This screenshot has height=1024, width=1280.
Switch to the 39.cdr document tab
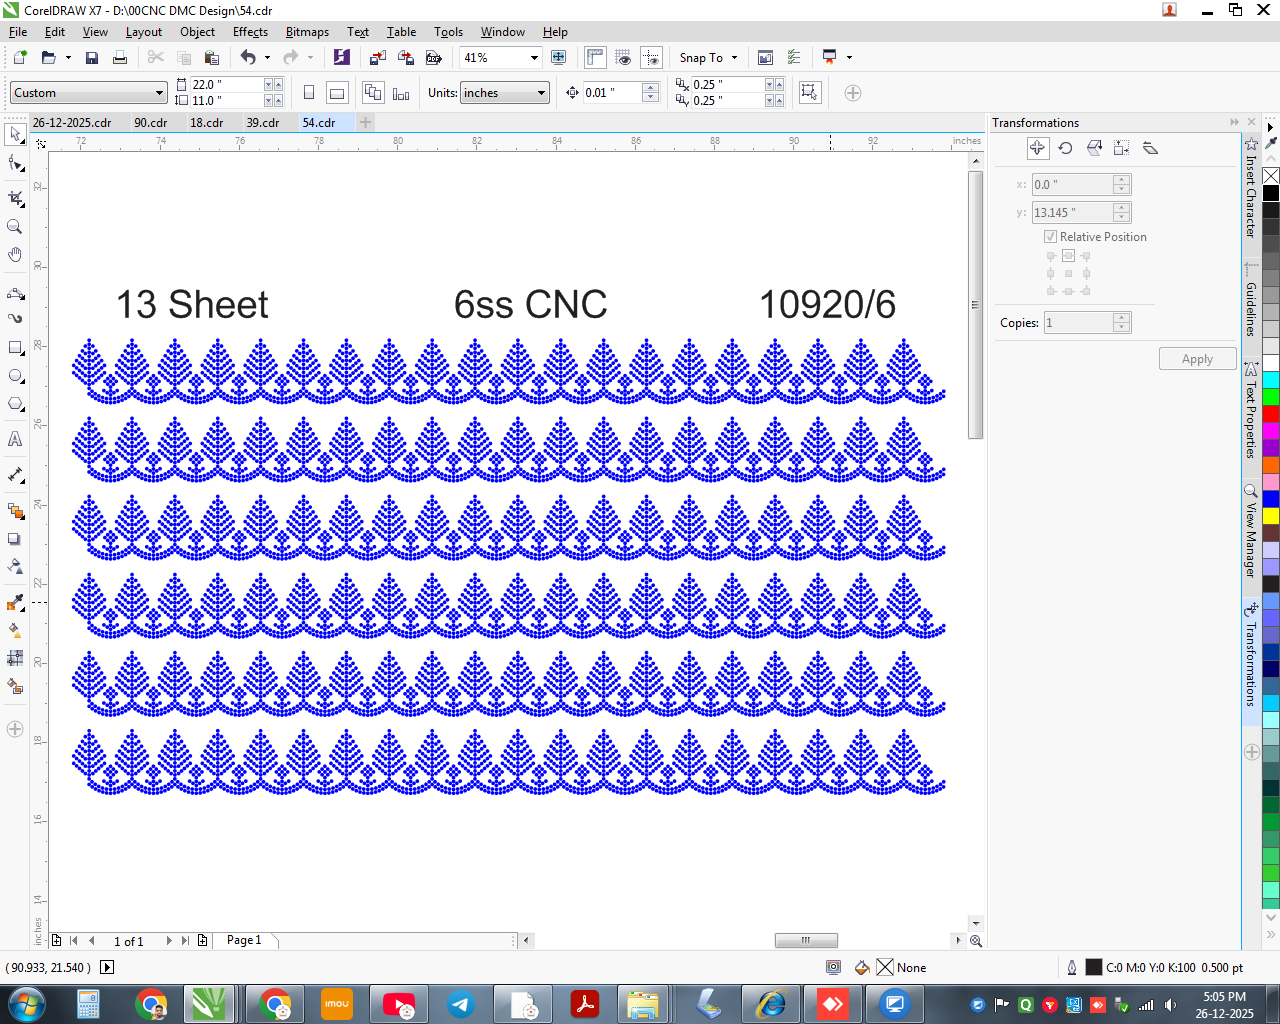263,123
